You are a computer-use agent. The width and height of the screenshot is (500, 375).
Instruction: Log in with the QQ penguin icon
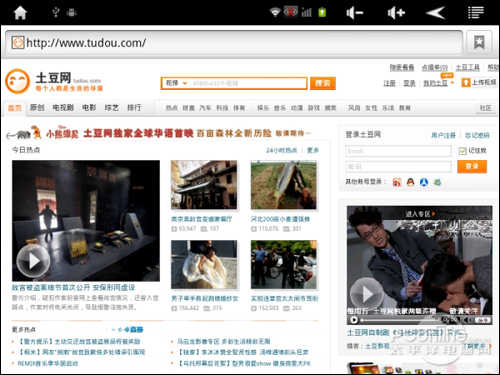click(x=410, y=182)
